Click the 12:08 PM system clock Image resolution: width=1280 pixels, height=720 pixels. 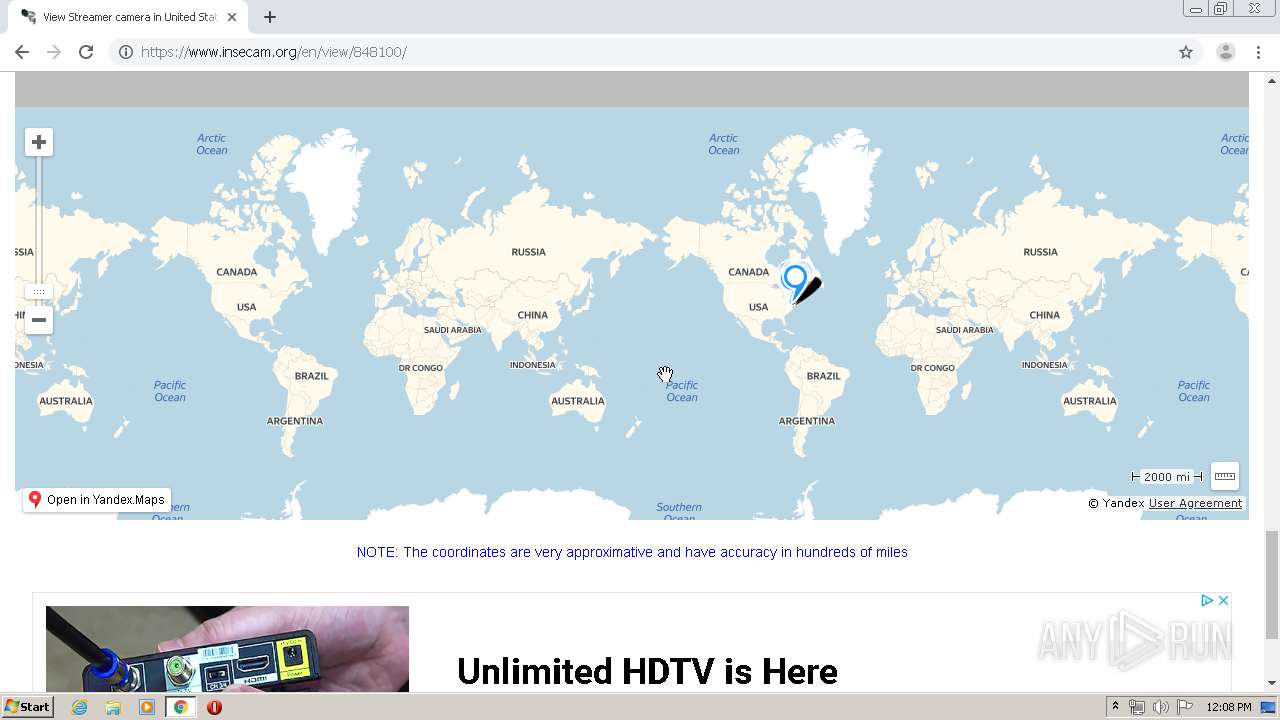point(1229,707)
